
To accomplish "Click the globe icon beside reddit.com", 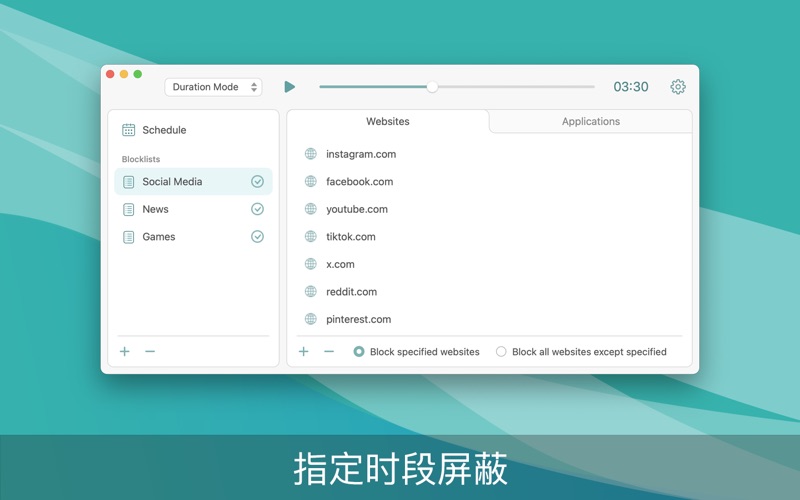I will (311, 291).
